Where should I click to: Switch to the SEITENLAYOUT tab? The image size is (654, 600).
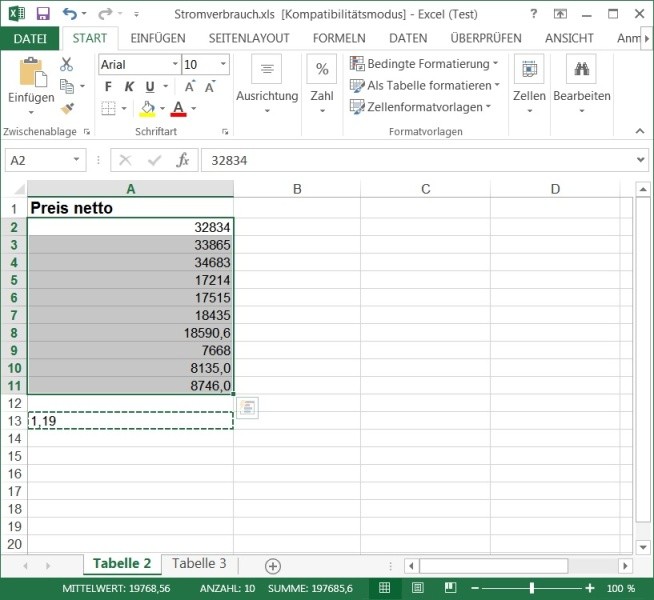point(249,38)
